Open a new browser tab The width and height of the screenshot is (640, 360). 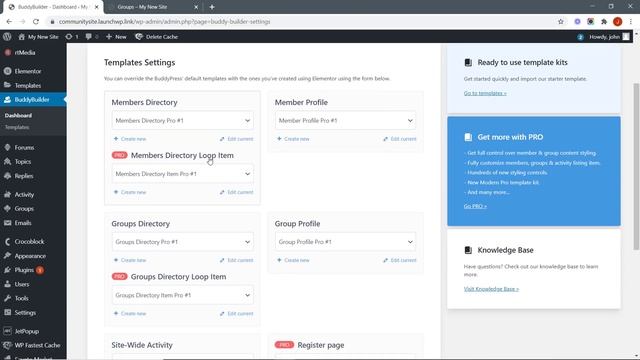click(x=212, y=7)
